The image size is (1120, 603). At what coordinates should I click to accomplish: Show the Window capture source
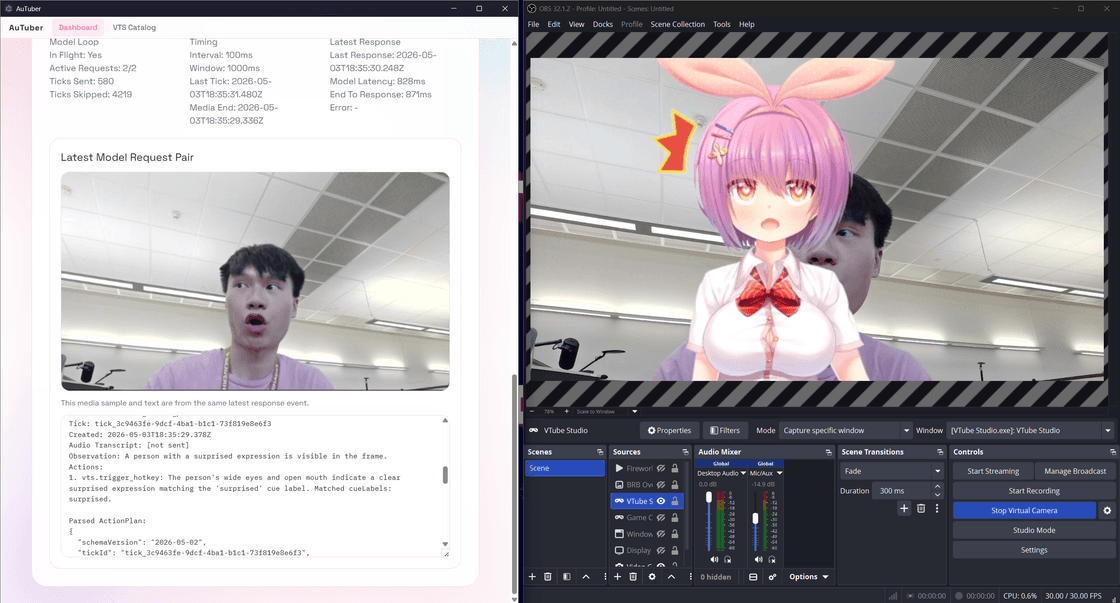[x=661, y=534]
